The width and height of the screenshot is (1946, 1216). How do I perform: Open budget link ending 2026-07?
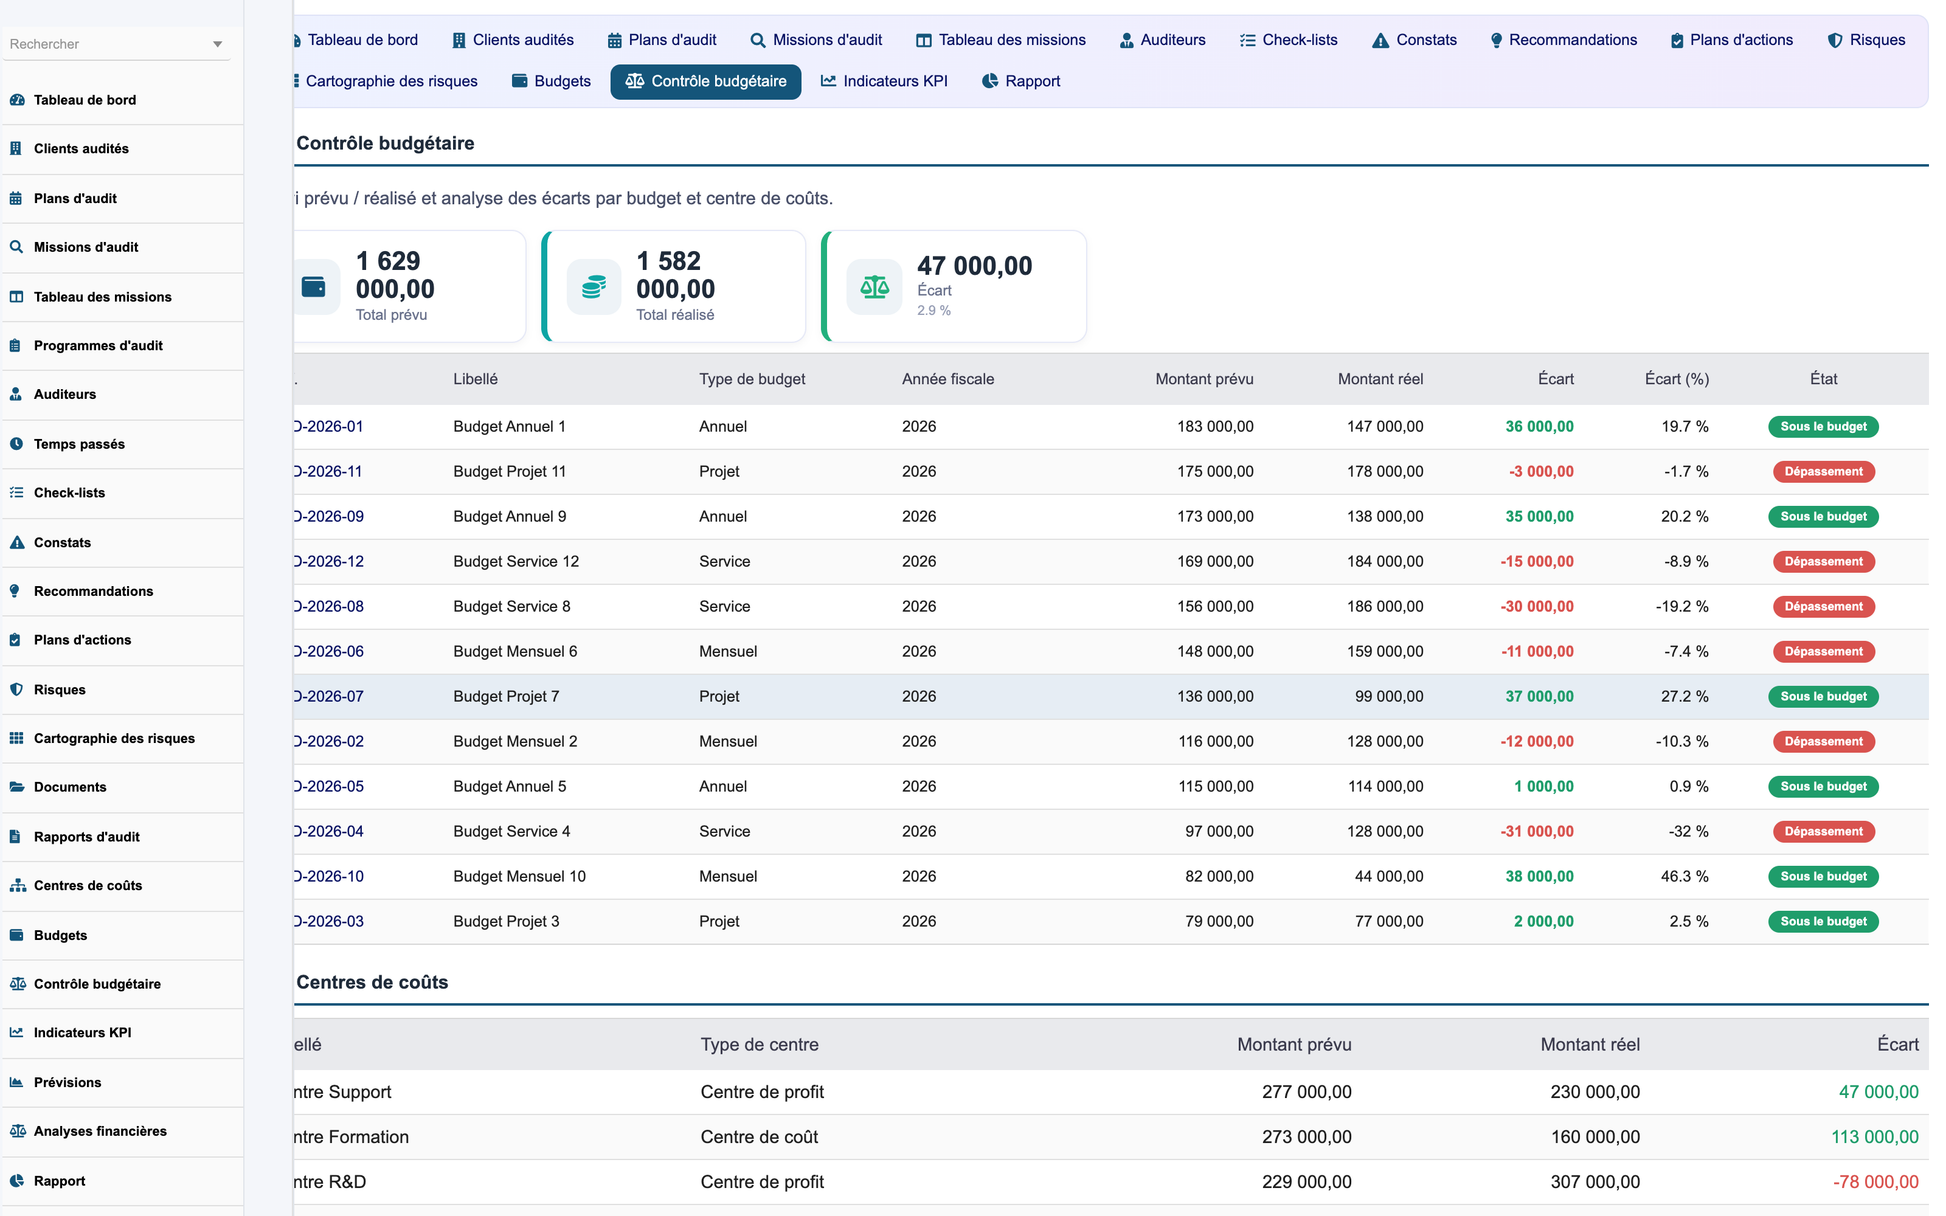point(328,697)
